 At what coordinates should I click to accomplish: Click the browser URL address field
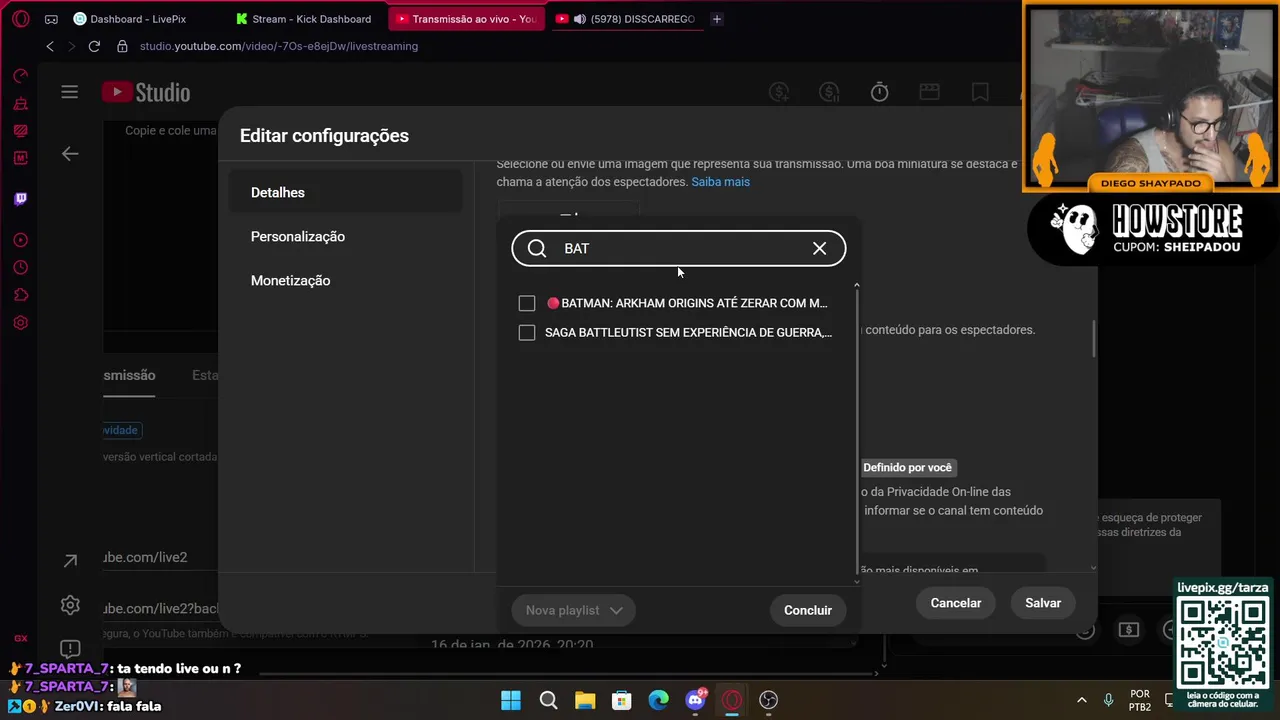279,46
